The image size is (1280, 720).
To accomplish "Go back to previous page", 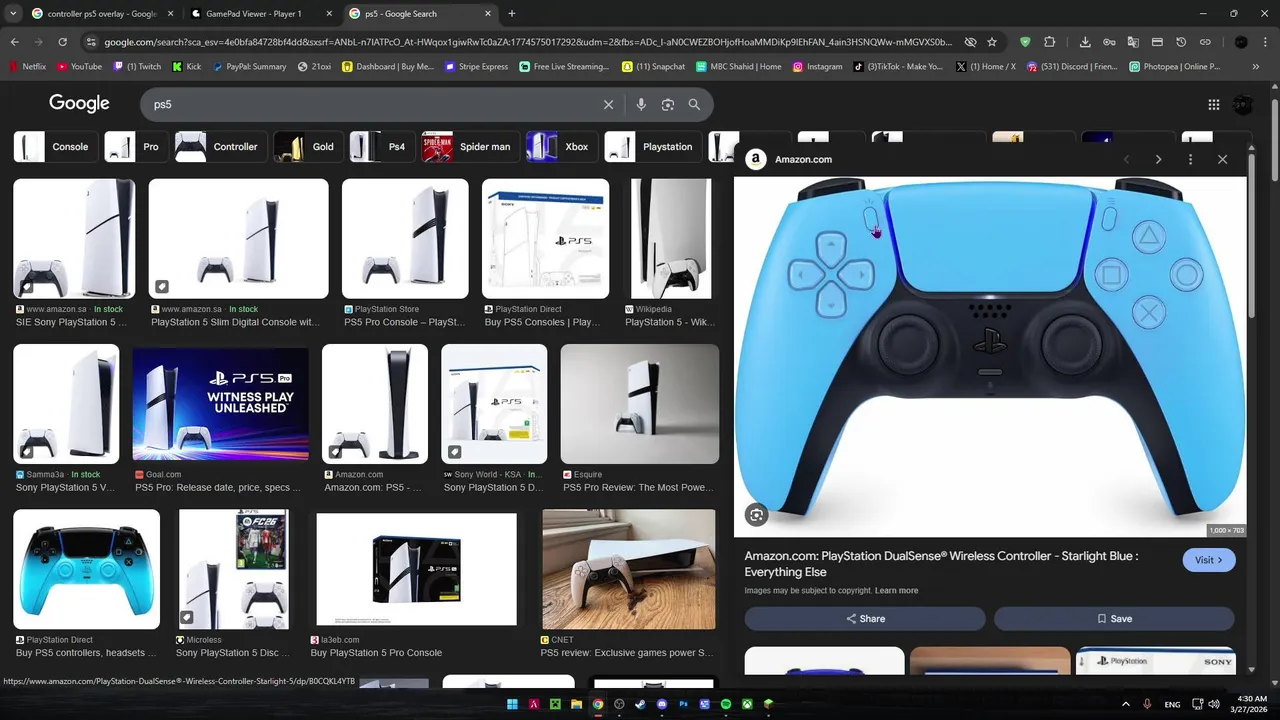I will 14,42.
